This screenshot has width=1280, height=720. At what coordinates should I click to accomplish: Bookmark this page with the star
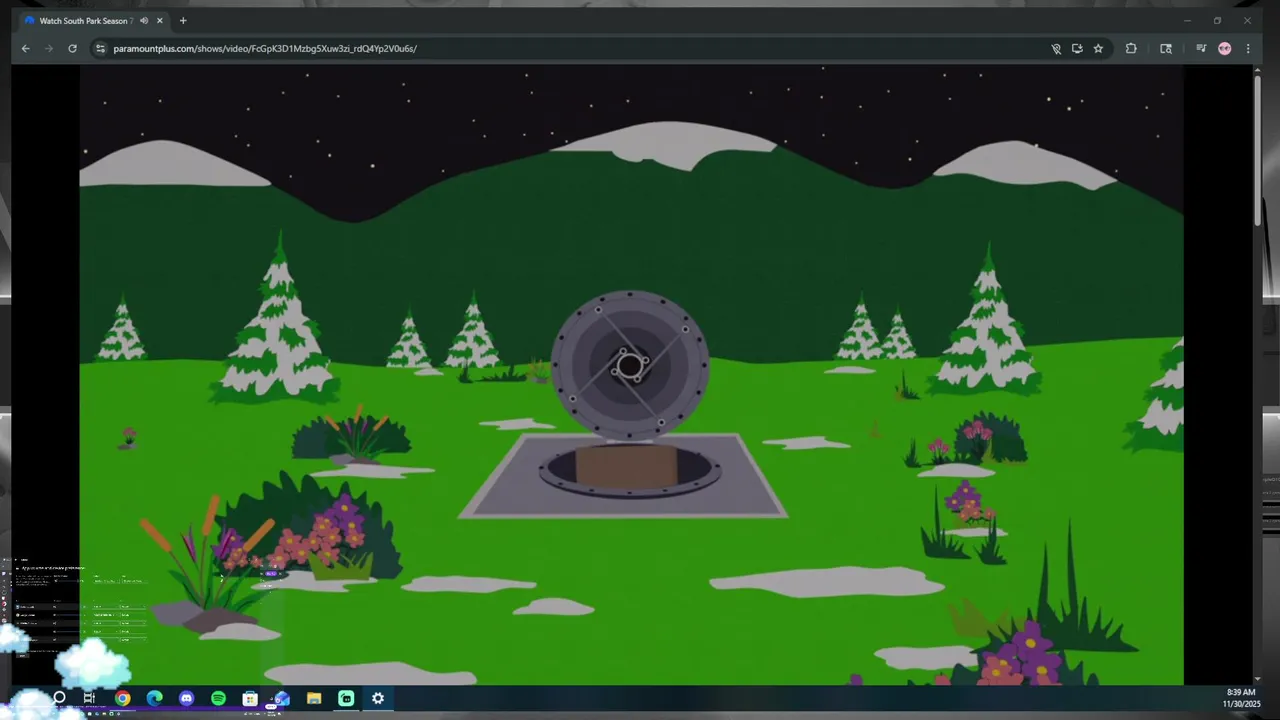(1098, 48)
